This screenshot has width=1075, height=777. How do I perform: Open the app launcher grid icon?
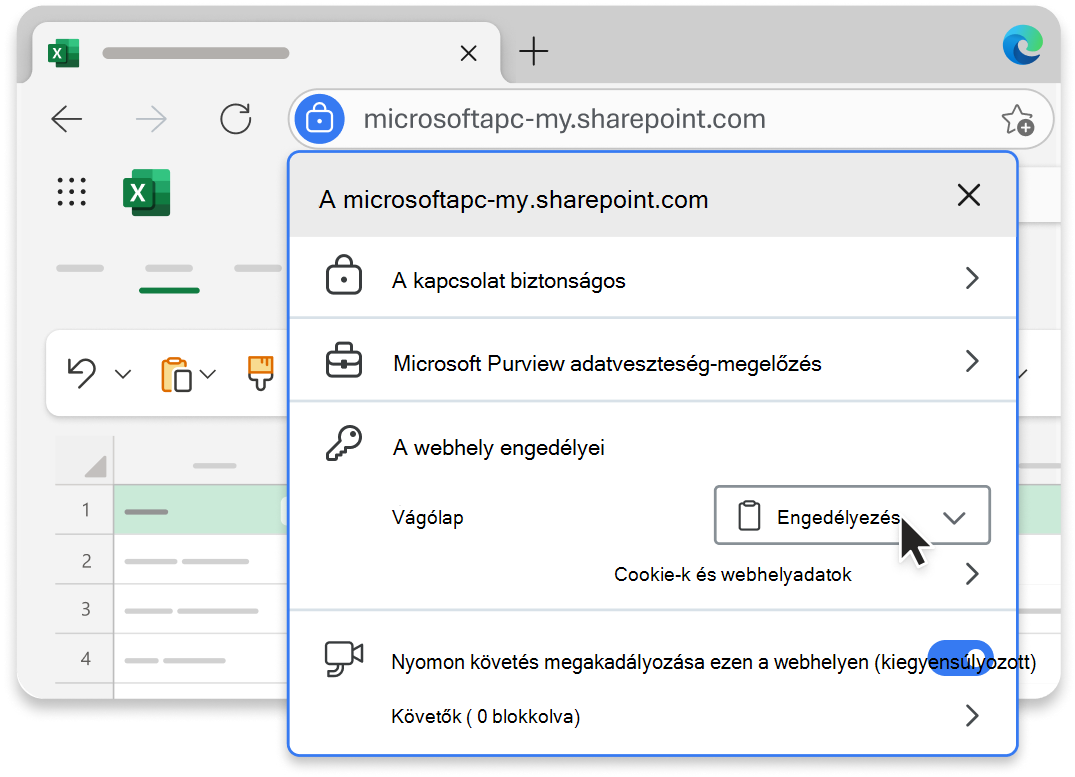[x=71, y=192]
